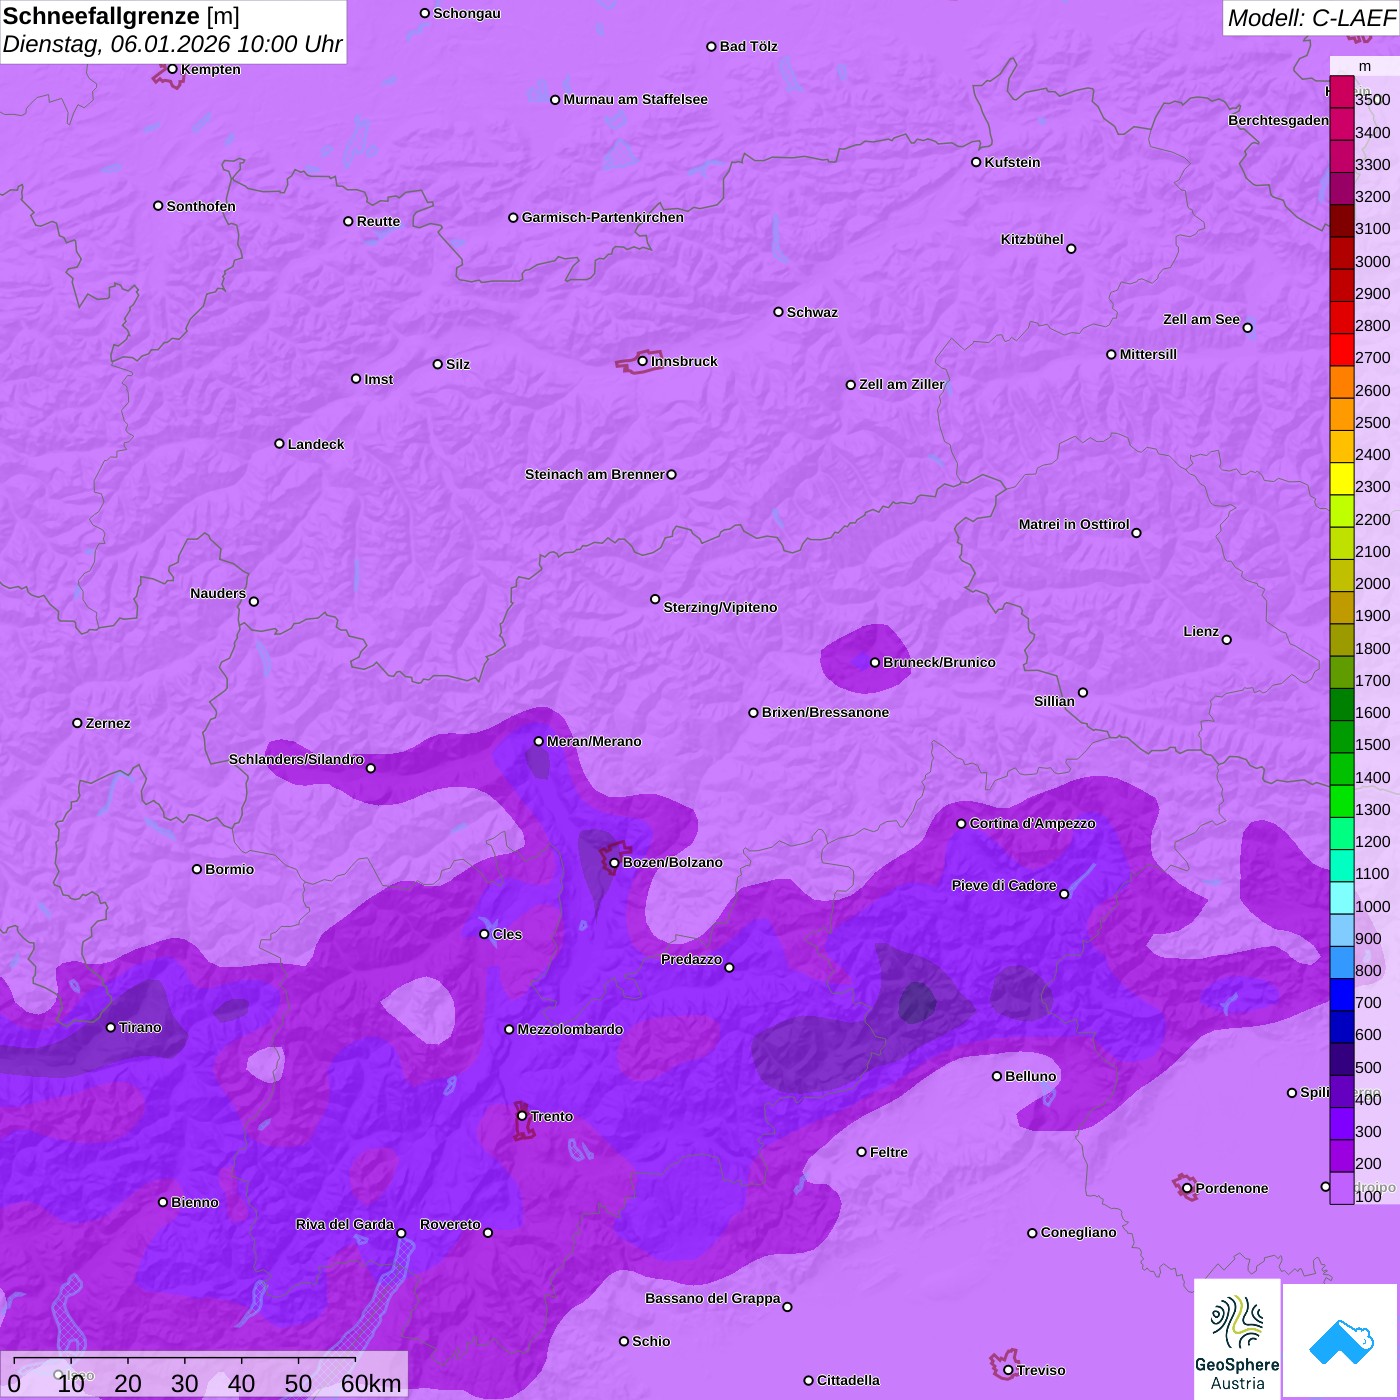Screen dimensions: 1400x1400
Task: Click the "Schlanders/Silandro" label
Action: tap(296, 759)
